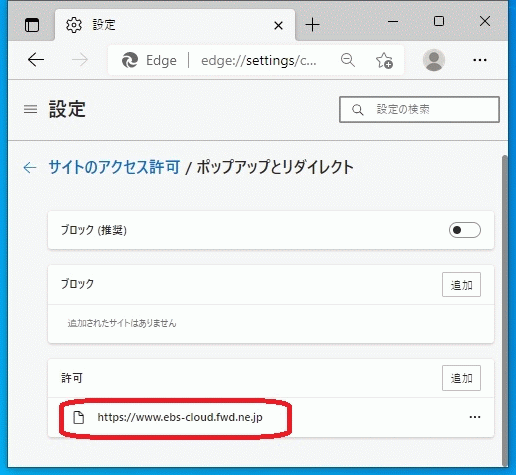
Task: Open the settings hamburger menu
Action: [x=30, y=109]
